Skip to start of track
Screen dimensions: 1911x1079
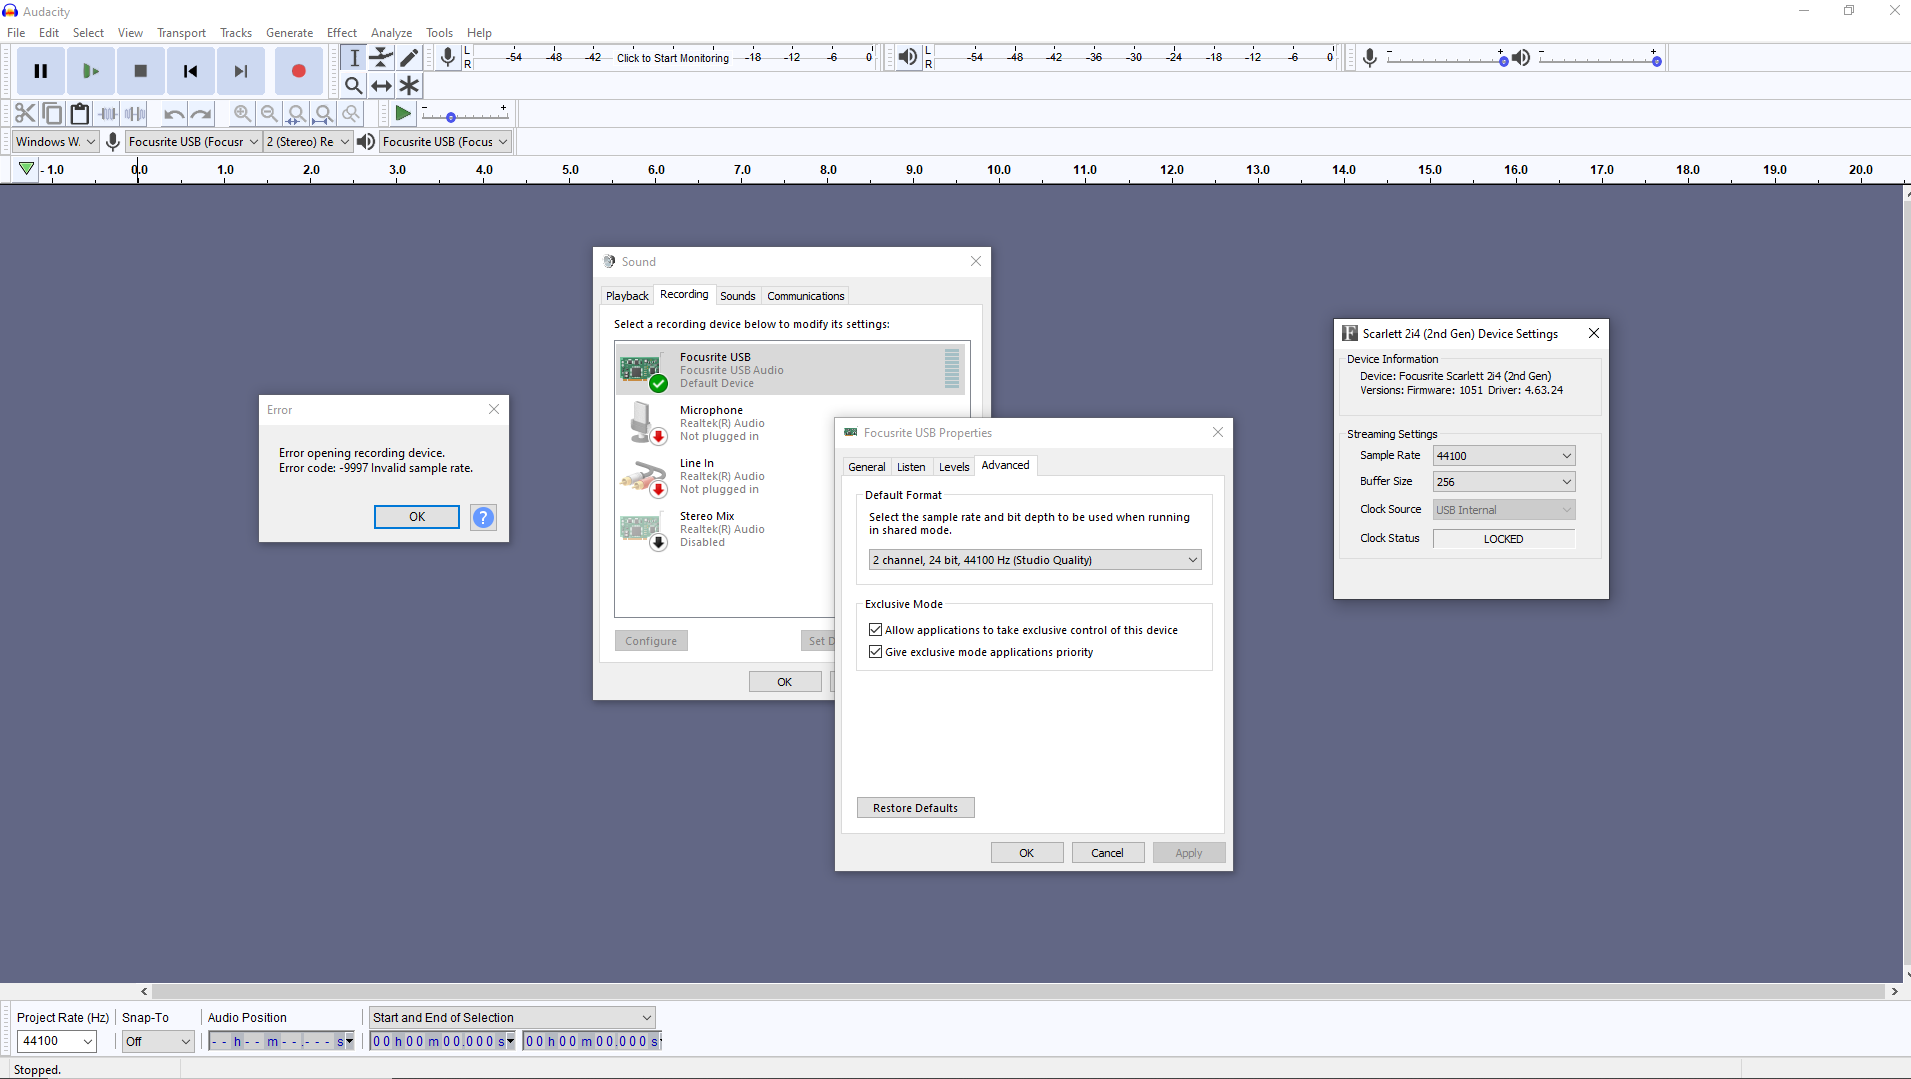coord(191,71)
